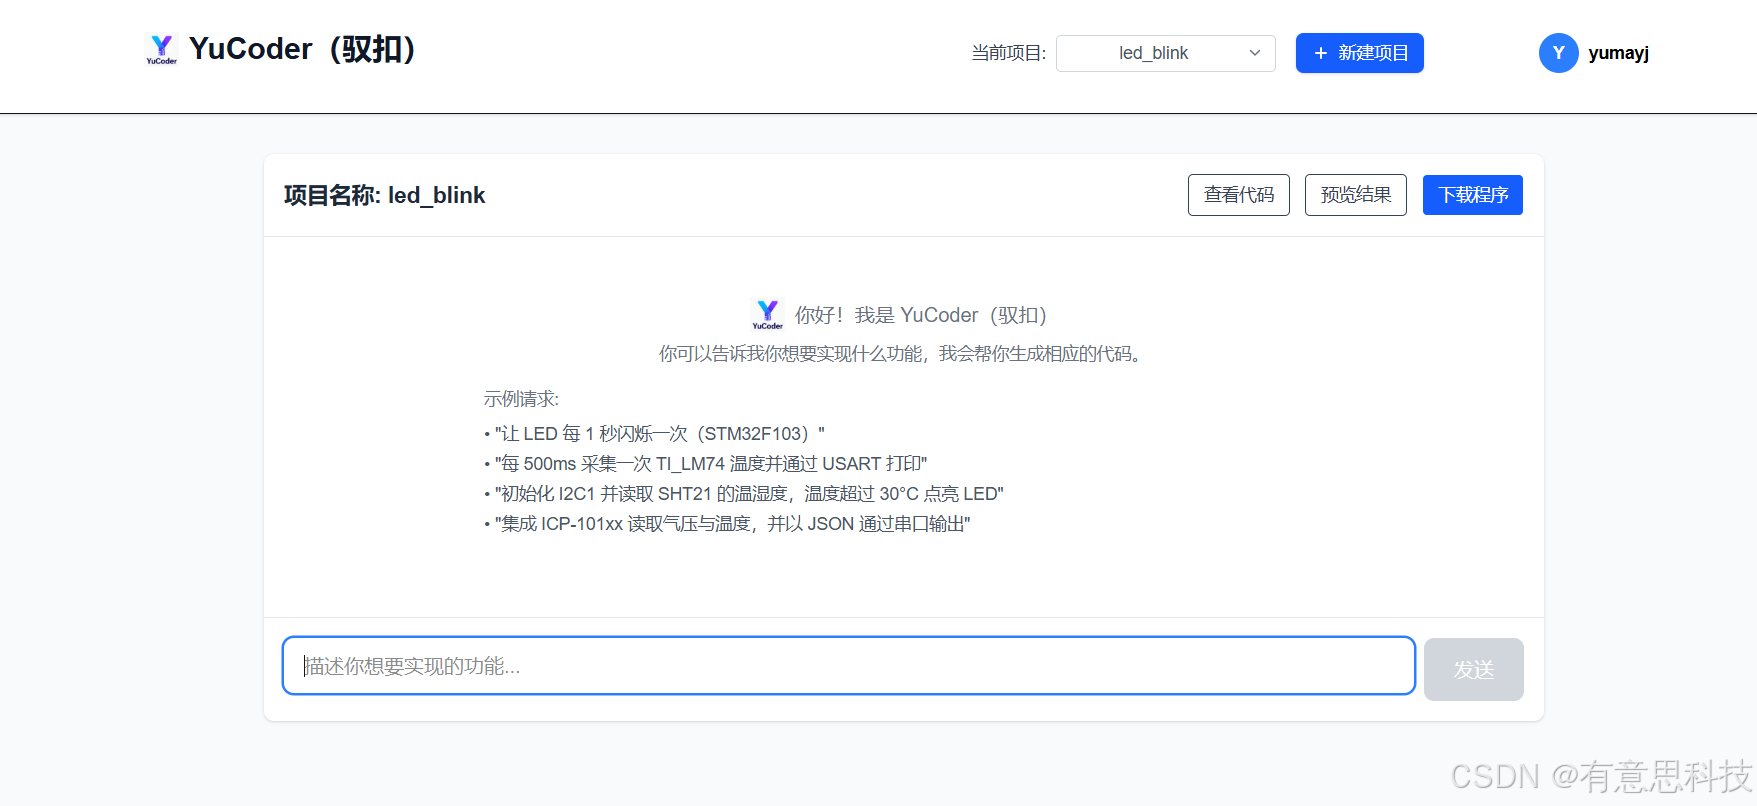Viewport: 1757px width, 806px height.
Task: Click the user avatar Y icon
Action: coord(1558,53)
